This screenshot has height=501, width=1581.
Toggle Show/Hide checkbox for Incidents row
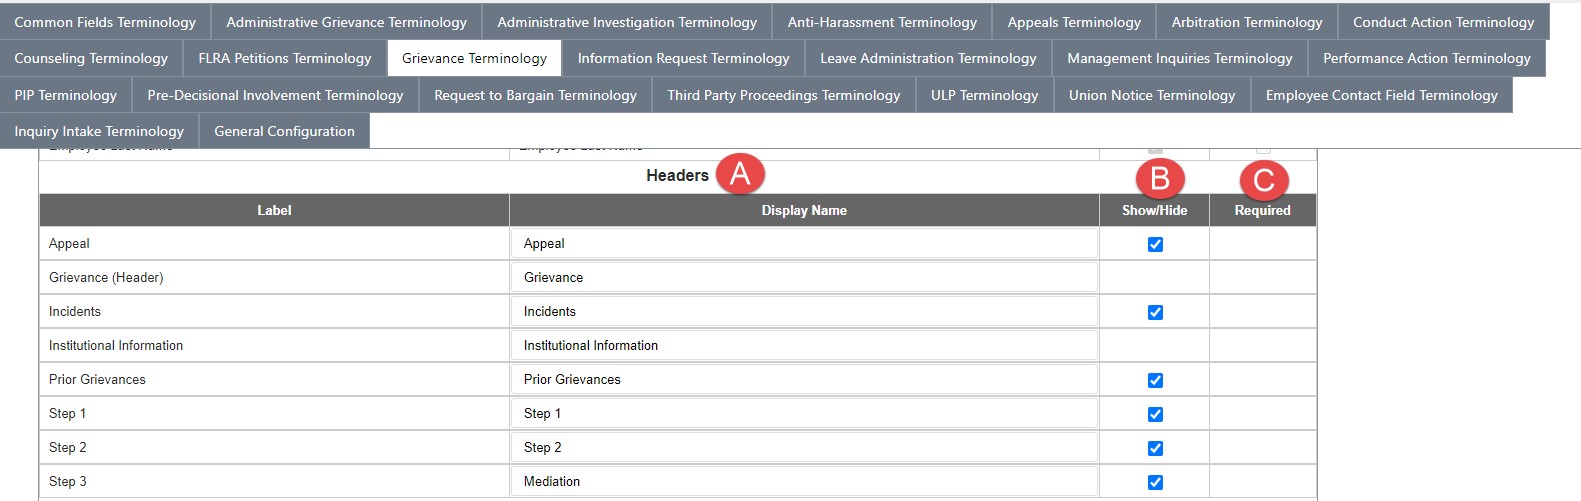click(1155, 312)
